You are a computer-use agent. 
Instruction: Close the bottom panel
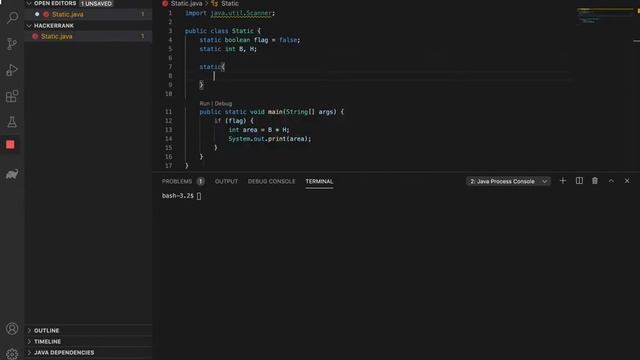point(627,181)
